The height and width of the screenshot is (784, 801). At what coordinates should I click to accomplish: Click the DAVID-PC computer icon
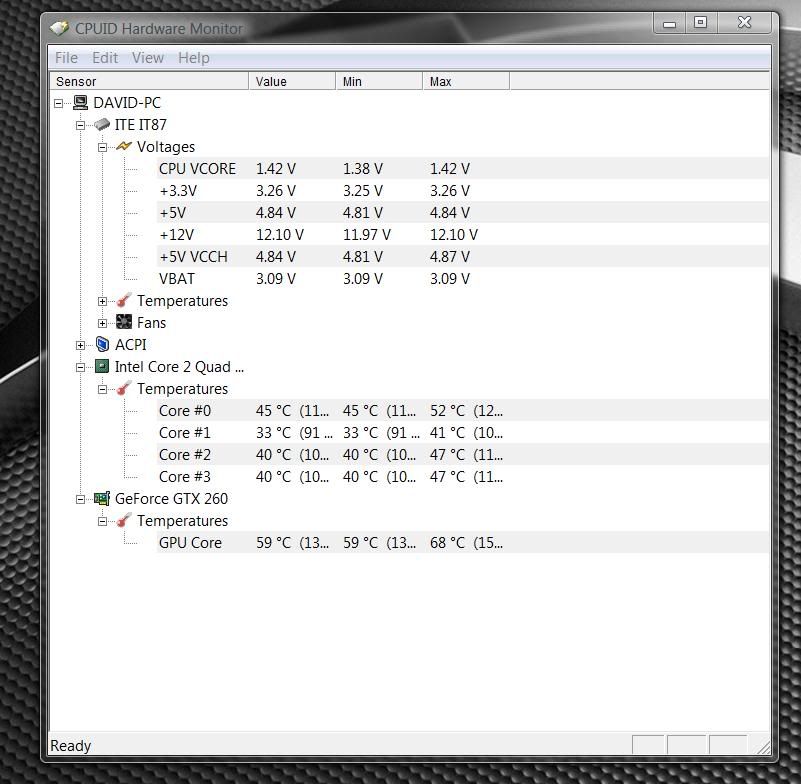[x=80, y=103]
